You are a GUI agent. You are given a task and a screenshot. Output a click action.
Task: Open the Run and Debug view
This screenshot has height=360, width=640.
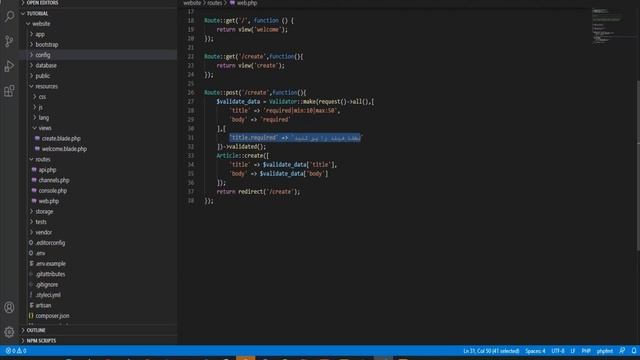(9, 66)
